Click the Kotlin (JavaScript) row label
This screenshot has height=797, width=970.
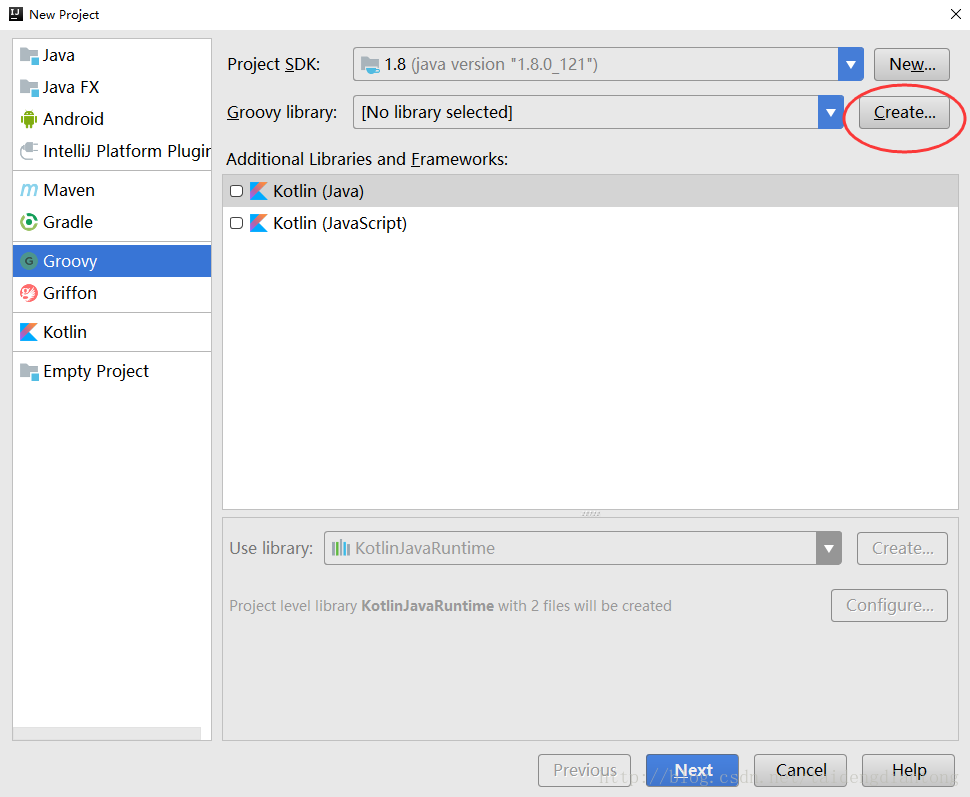pyautogui.click(x=340, y=223)
